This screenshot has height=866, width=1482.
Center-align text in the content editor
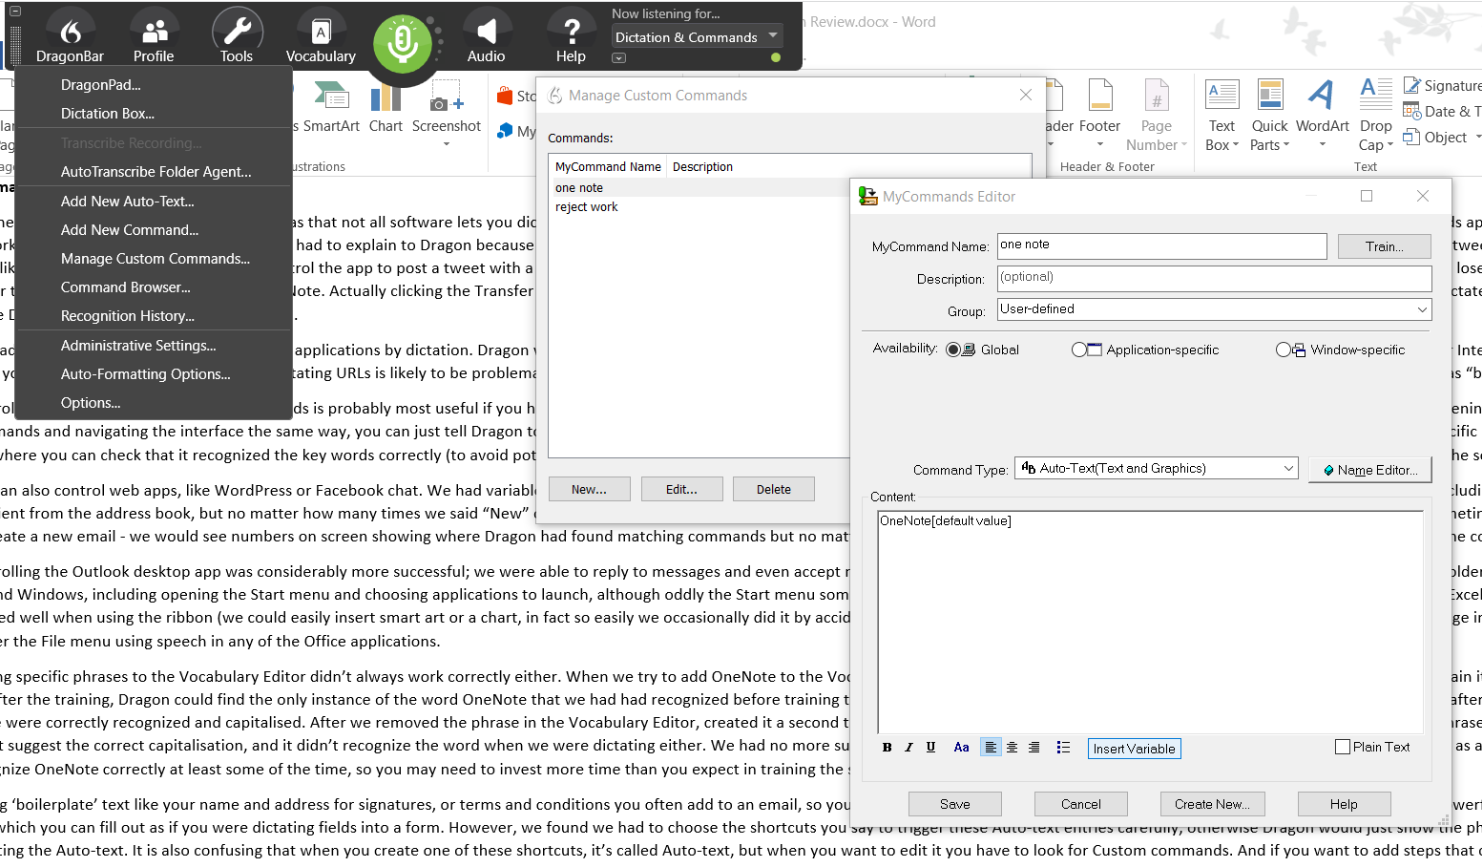tap(1012, 748)
